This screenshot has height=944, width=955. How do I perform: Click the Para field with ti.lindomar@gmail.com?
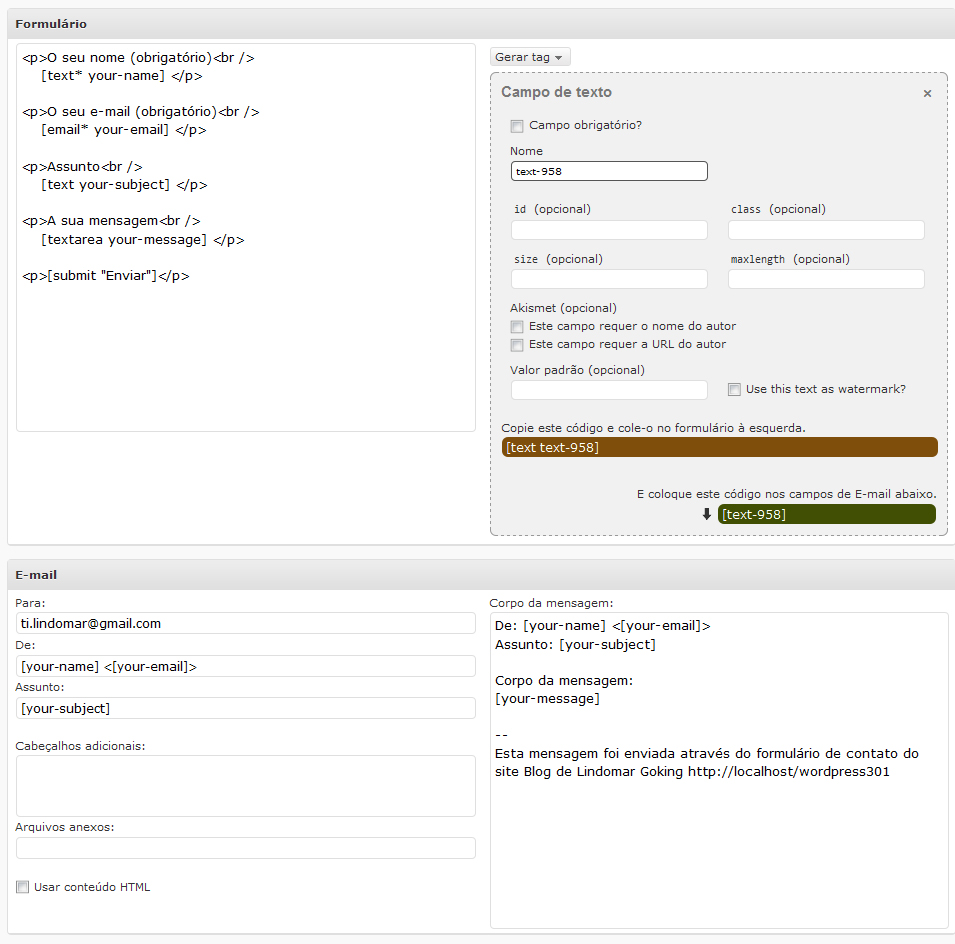point(245,623)
